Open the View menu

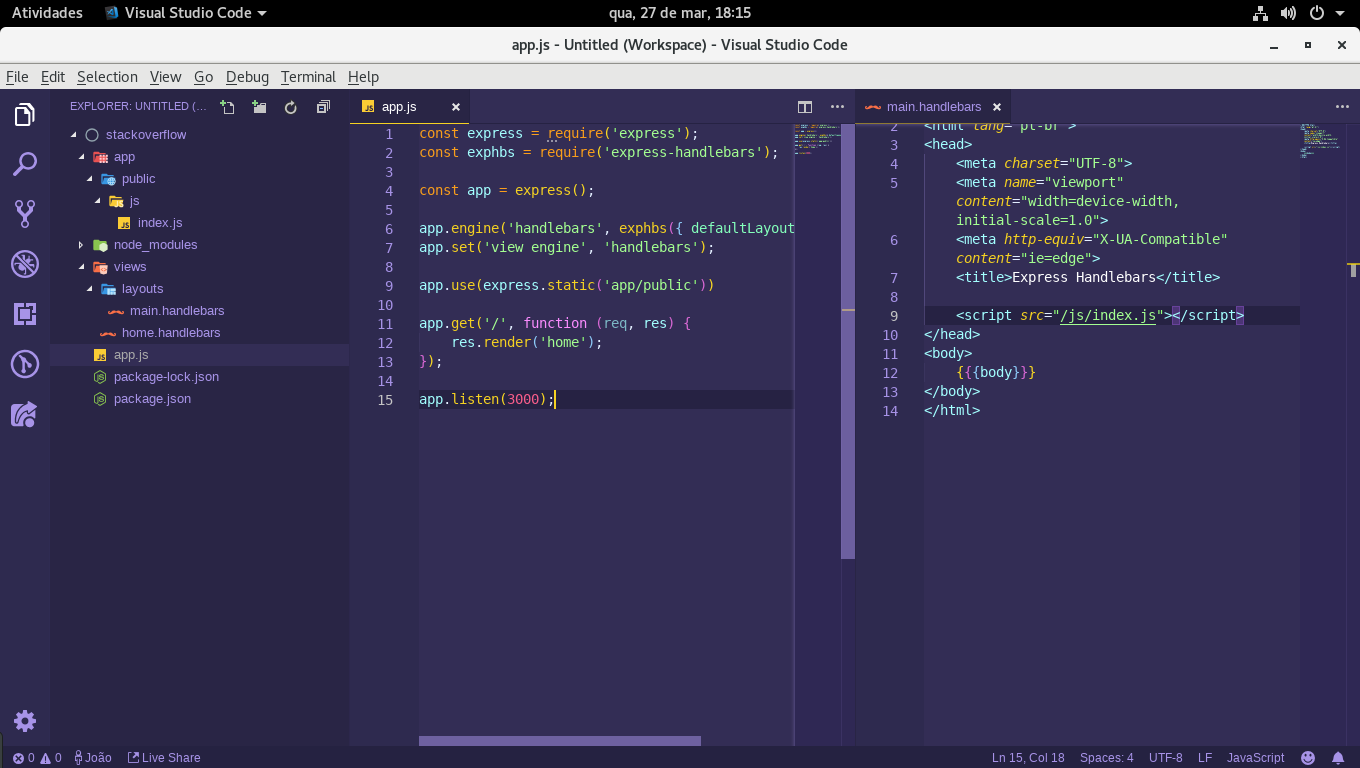pos(165,77)
